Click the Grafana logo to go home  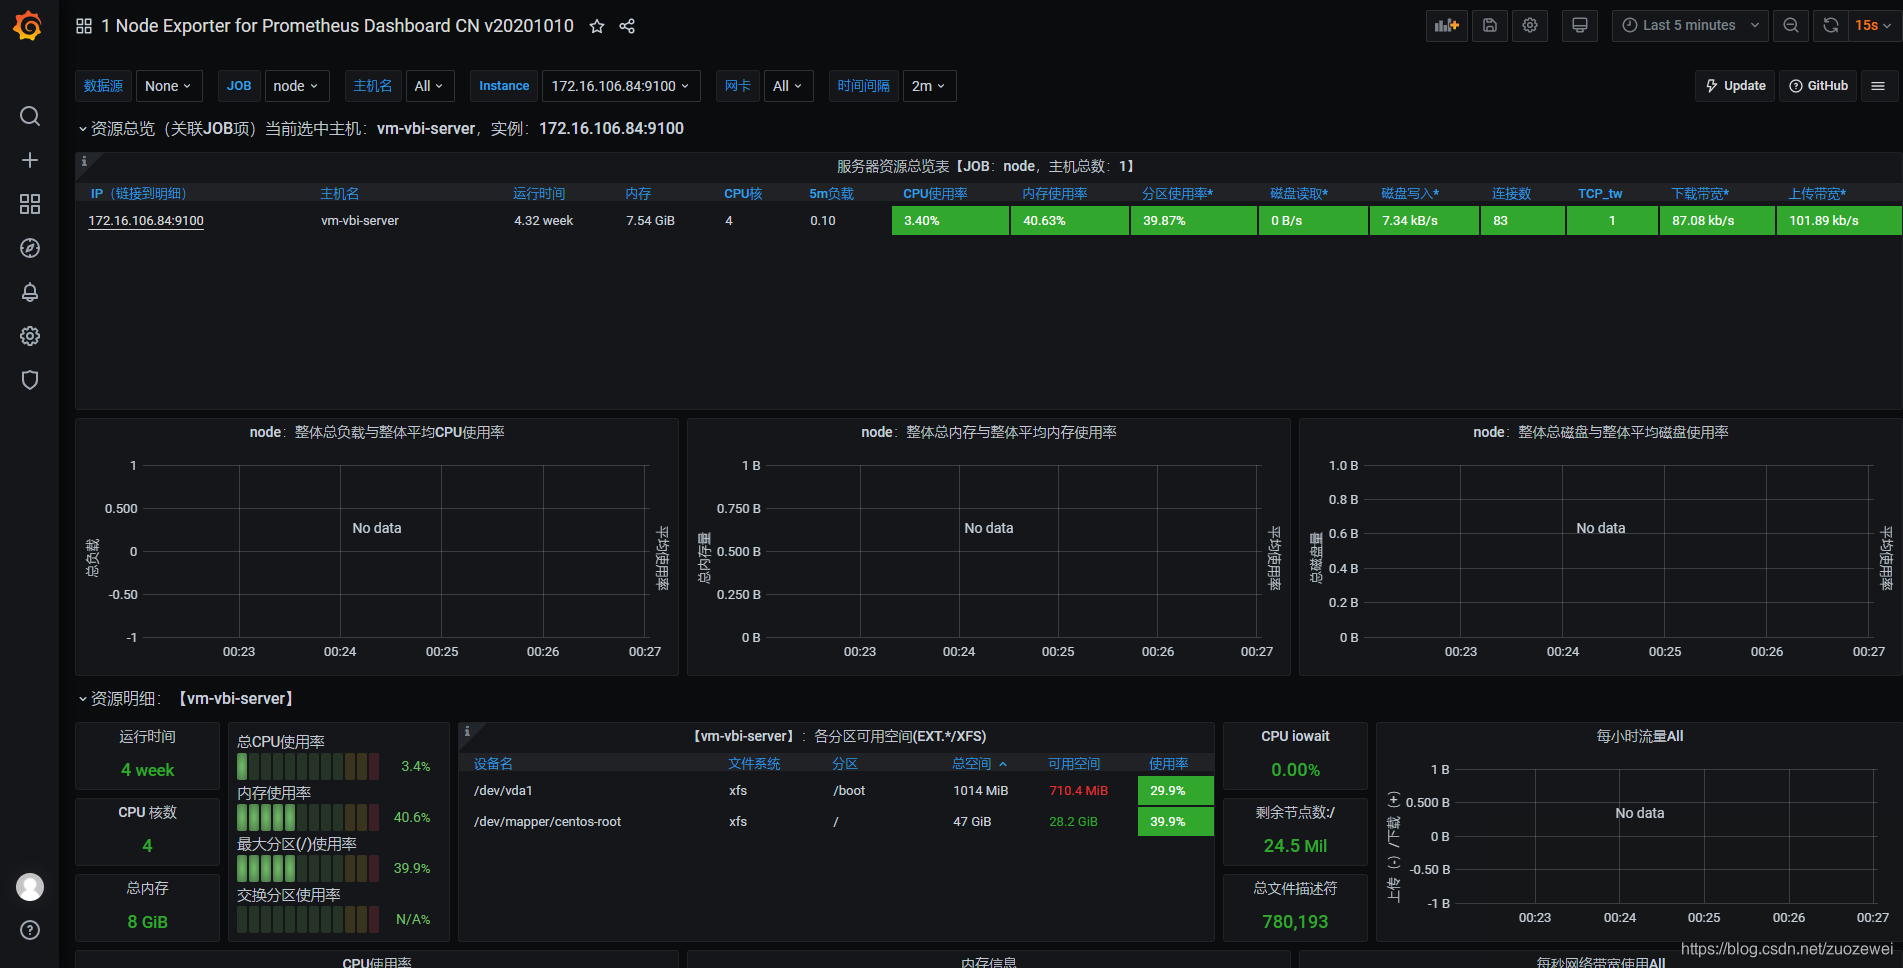point(27,25)
